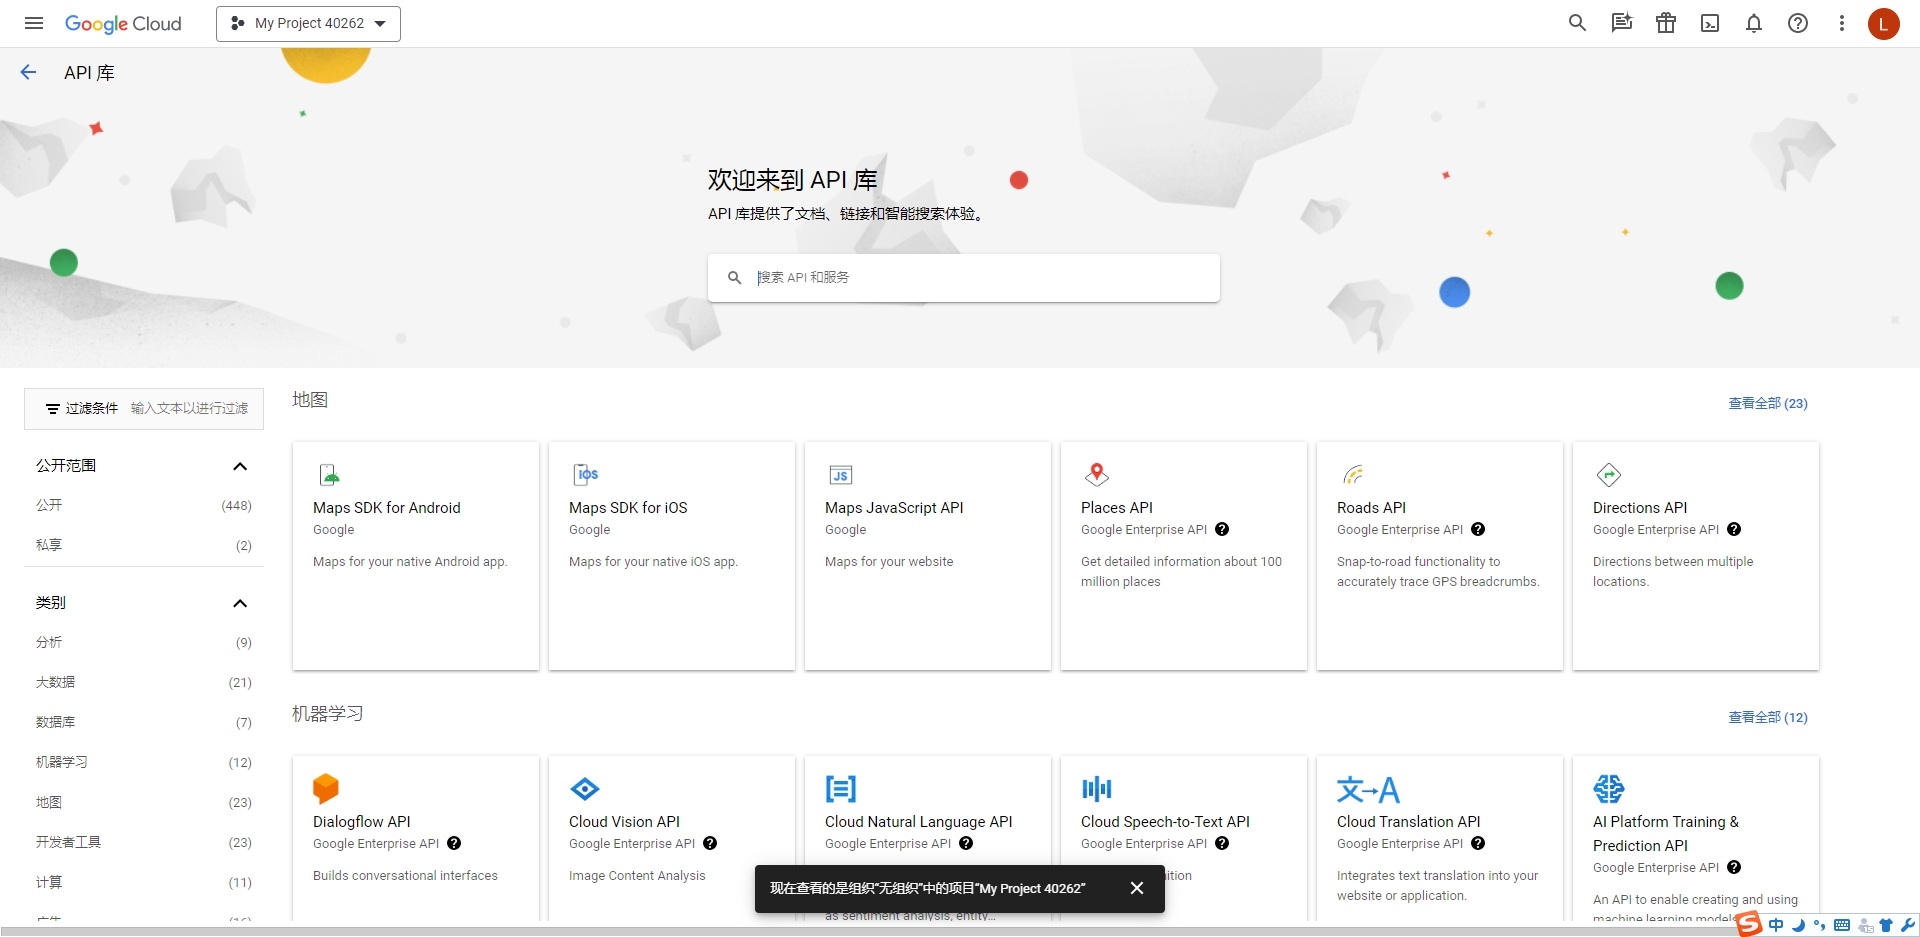Click the magnifier inside the API search box
This screenshot has height=937, width=1920.
tap(734, 277)
